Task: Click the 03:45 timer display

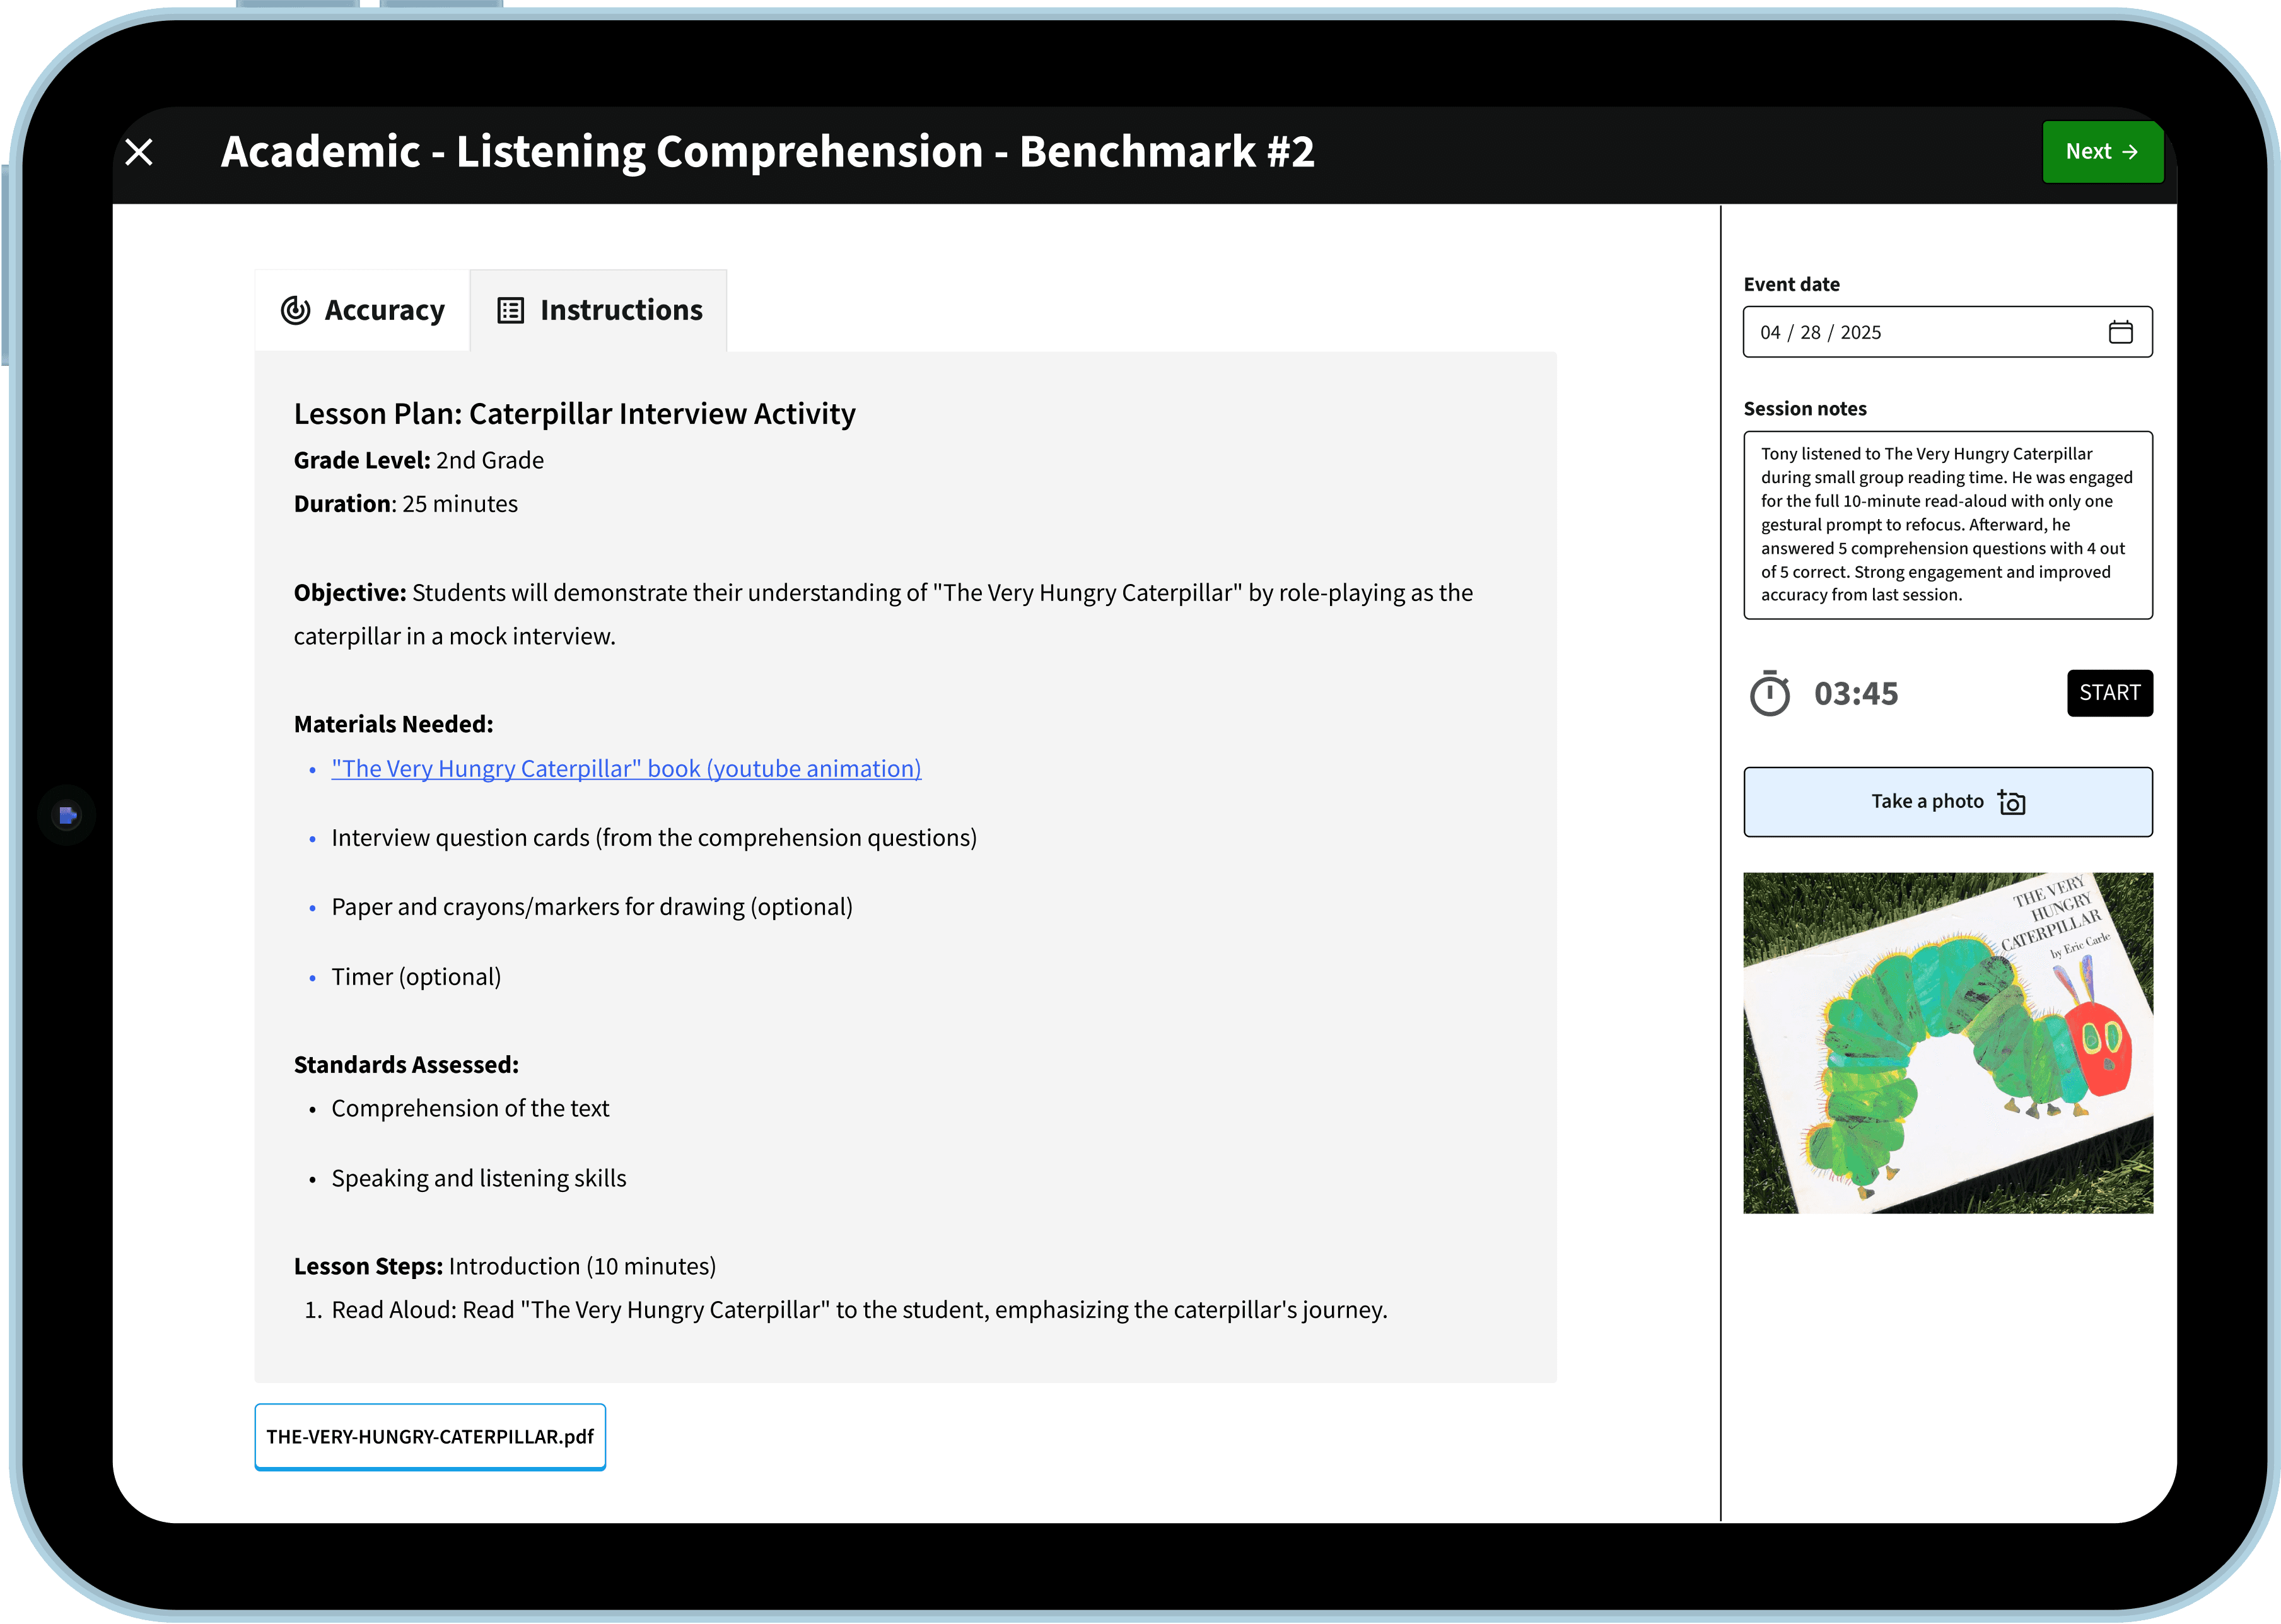Action: click(x=1856, y=694)
